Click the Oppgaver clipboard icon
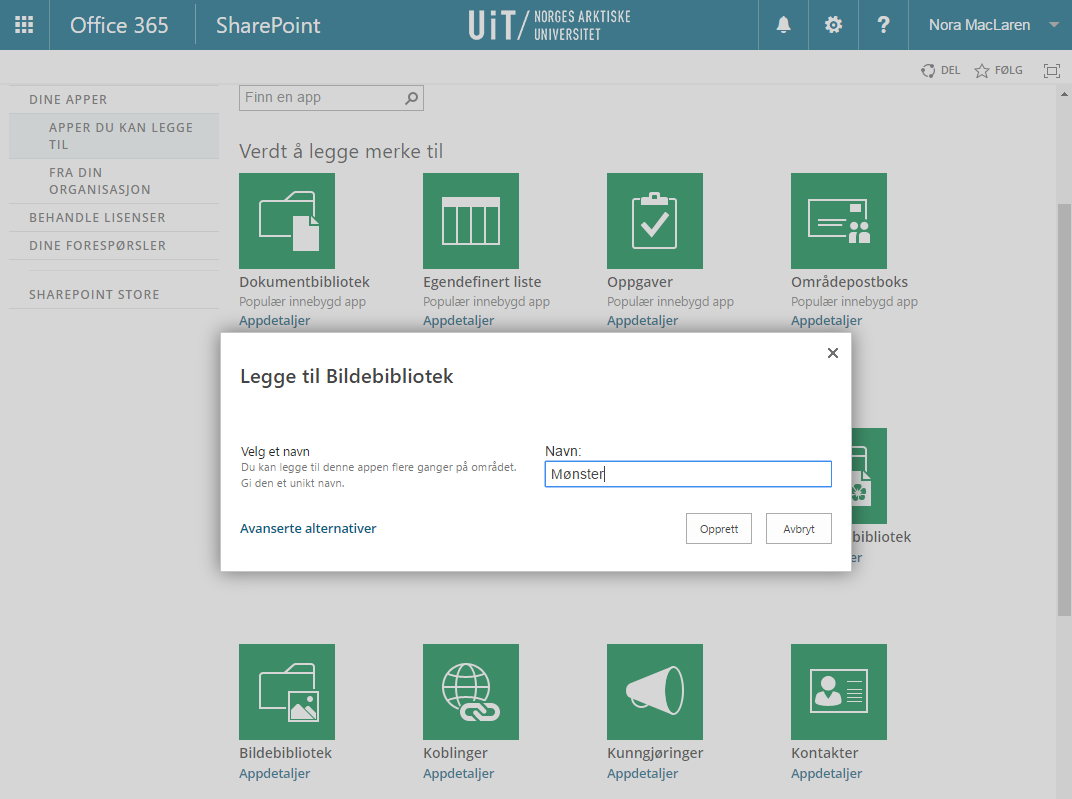 point(655,221)
